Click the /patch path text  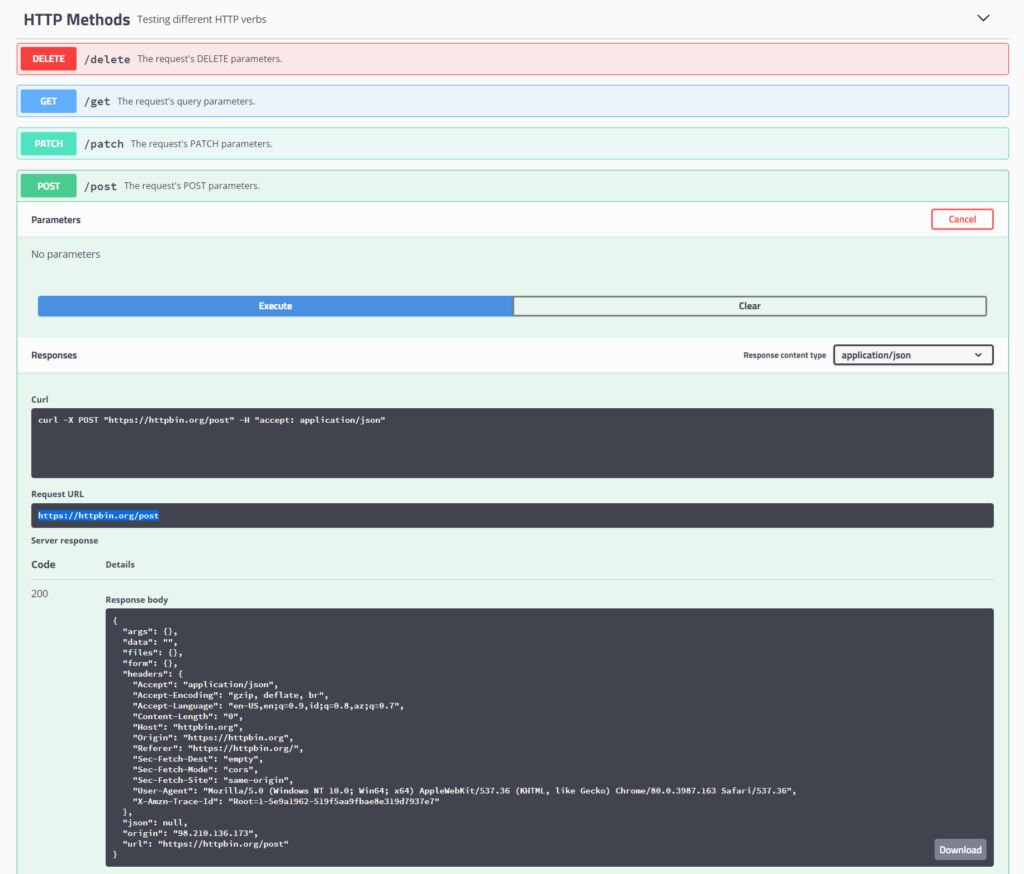pos(104,144)
